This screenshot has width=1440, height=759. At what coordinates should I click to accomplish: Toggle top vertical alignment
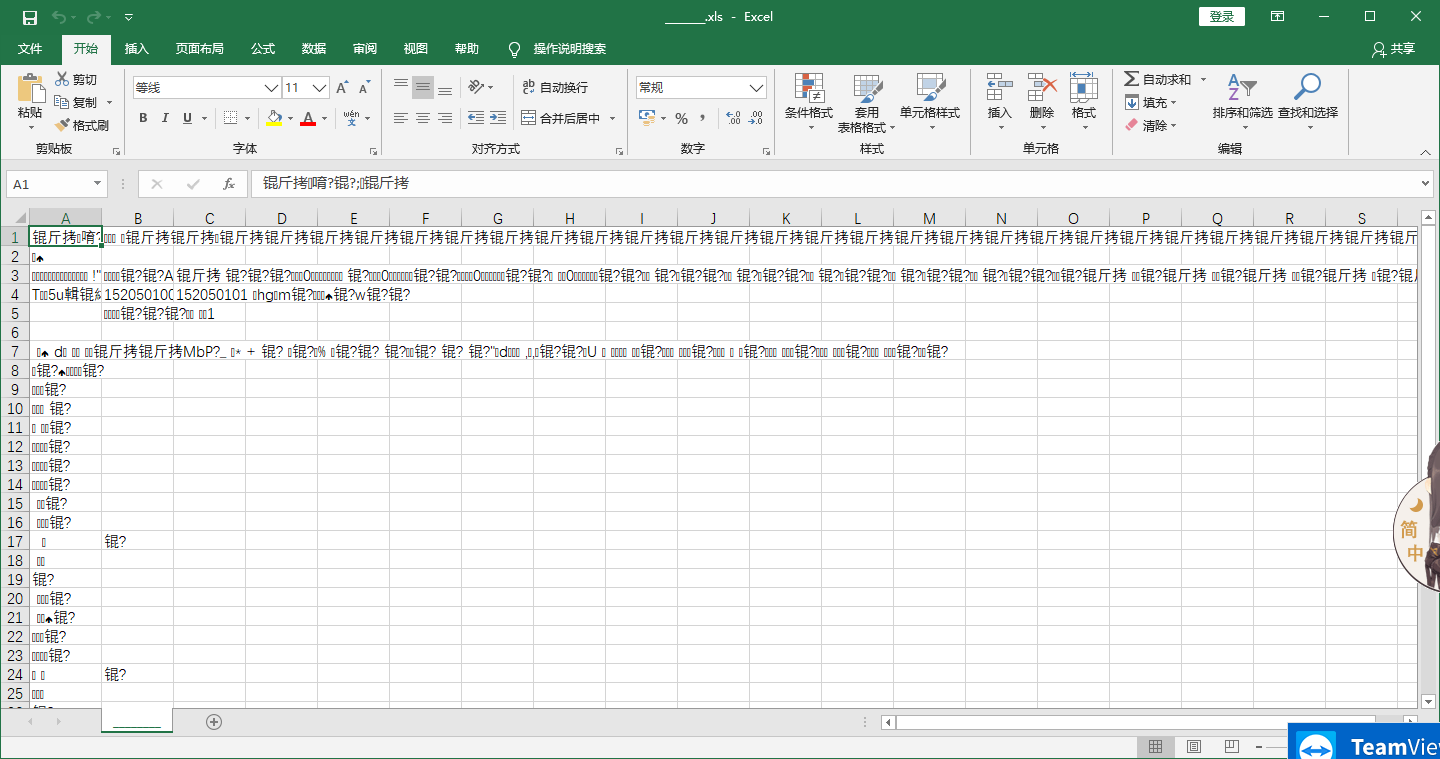click(x=401, y=87)
